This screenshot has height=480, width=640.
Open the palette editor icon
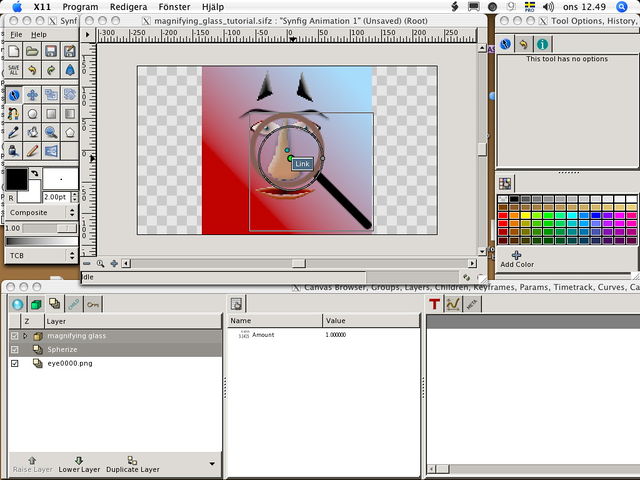505,184
